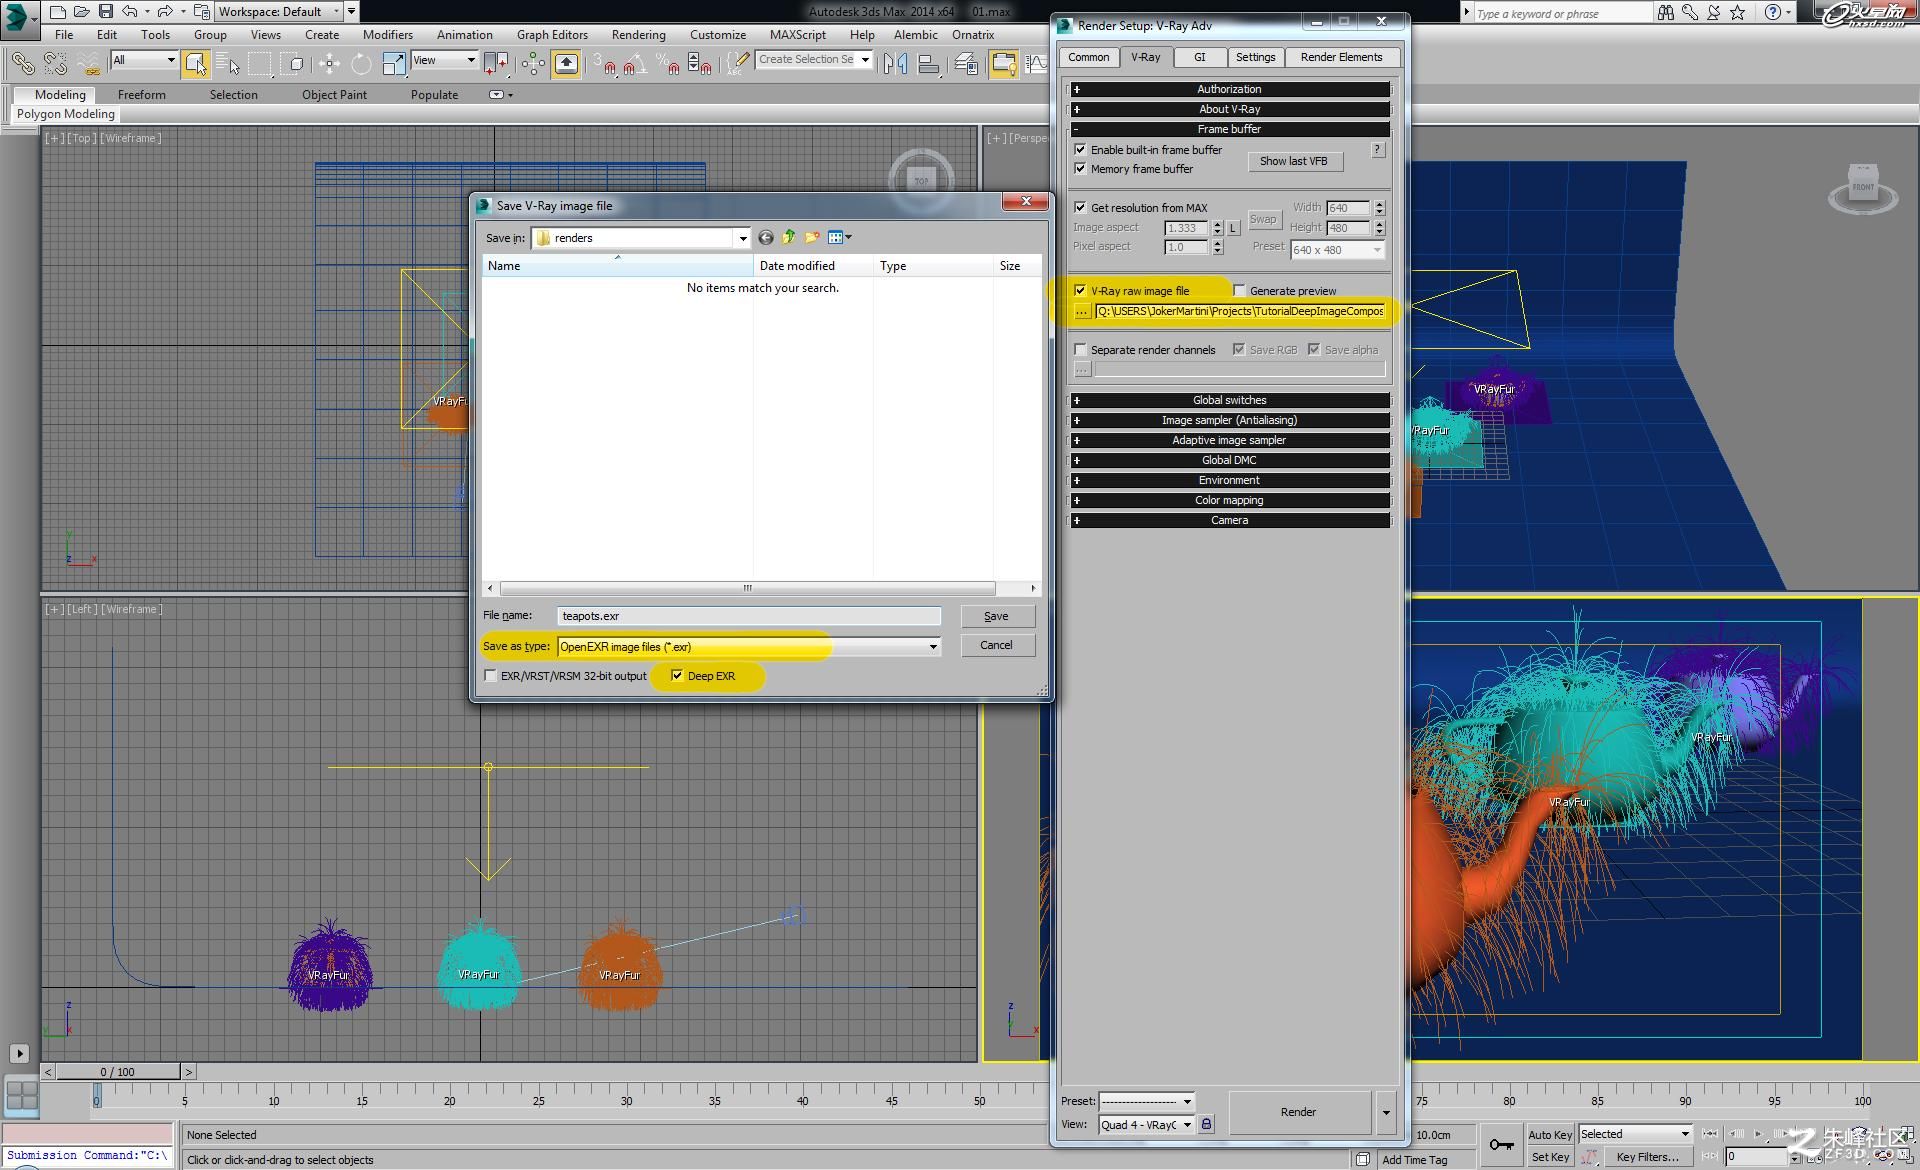Select the Select and Link tool
This screenshot has width=1920, height=1170.
pyautogui.click(x=22, y=64)
